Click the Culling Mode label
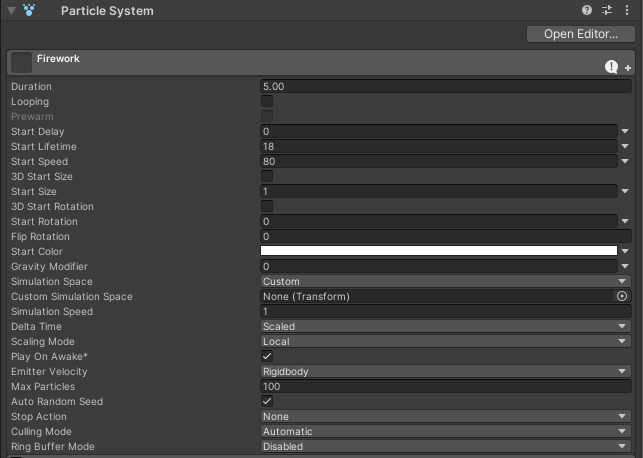Image resolution: width=643 pixels, height=458 pixels. pos(41,431)
